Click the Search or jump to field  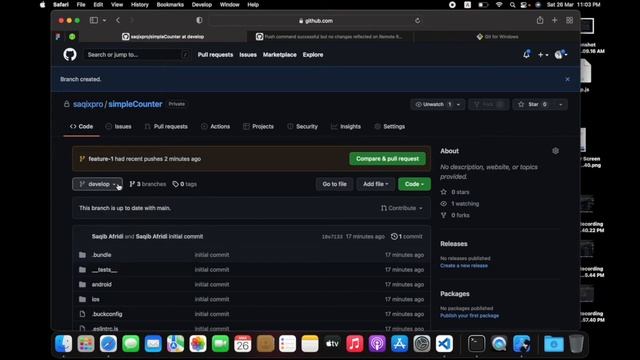coord(137,55)
